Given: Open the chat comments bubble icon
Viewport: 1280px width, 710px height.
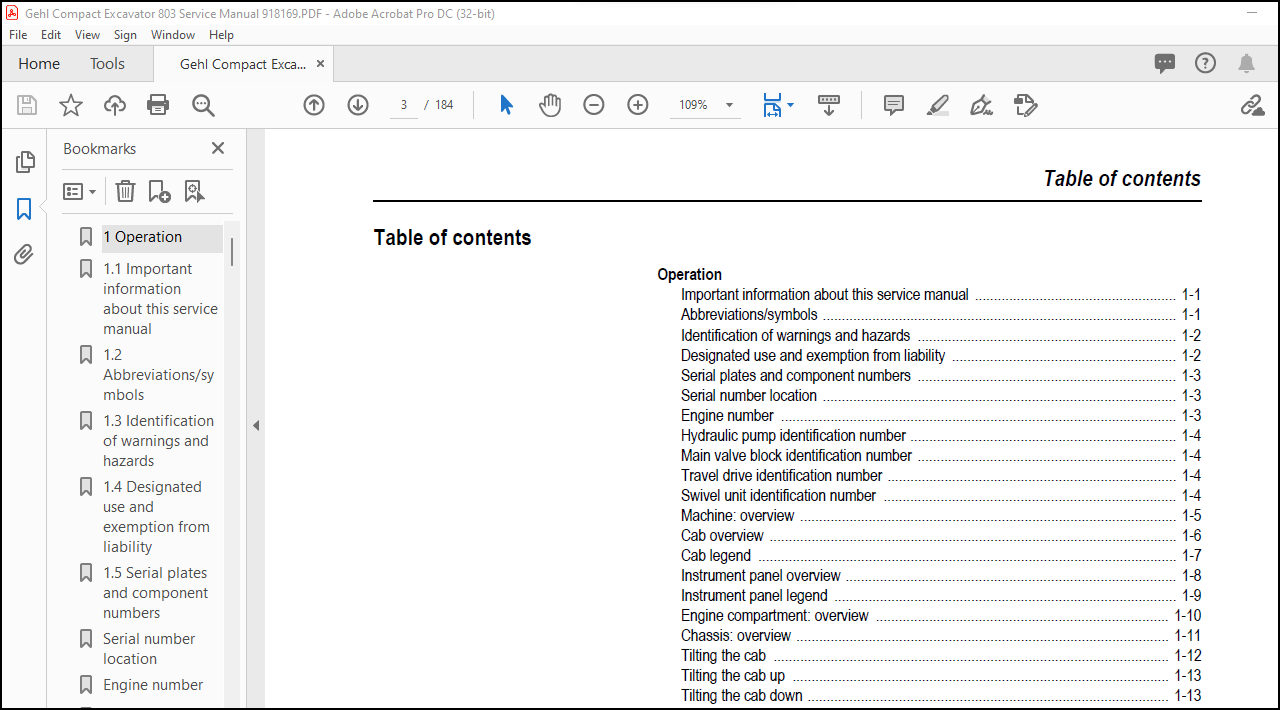Looking at the screenshot, I should coord(1165,63).
